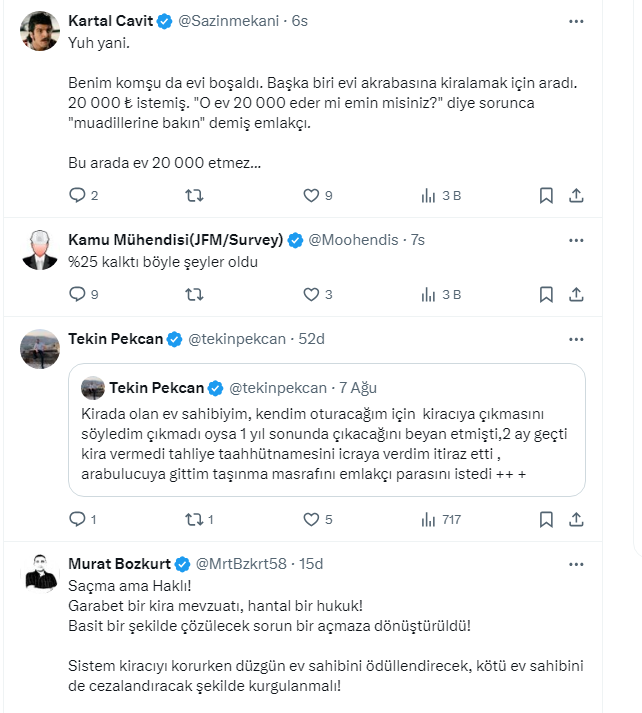Like Kamu Mühendisi's tweet
This screenshot has width=642, height=713.
coord(310,294)
